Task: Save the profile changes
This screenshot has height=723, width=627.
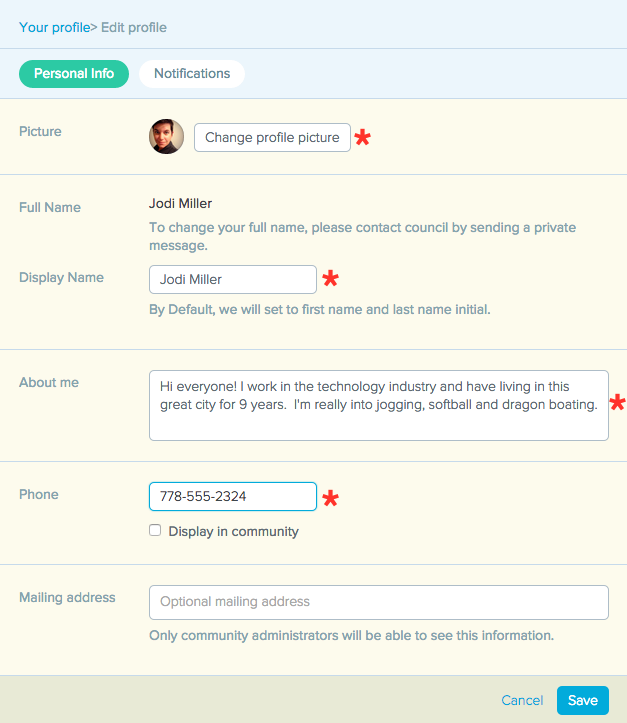Action: click(x=582, y=701)
